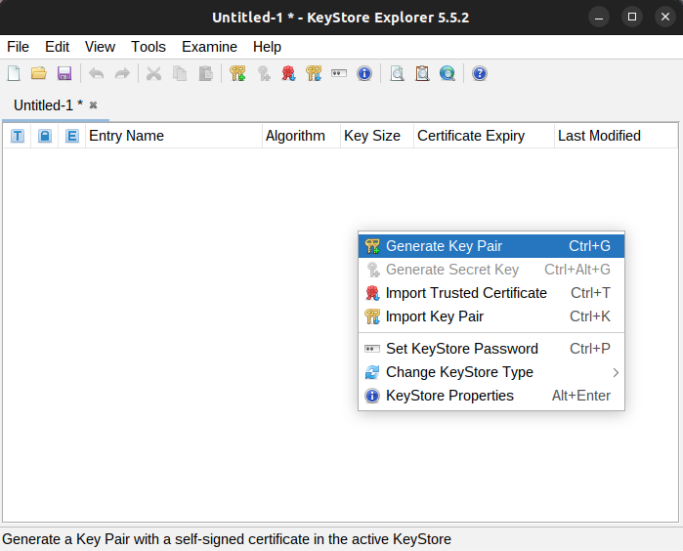The image size is (683, 551).
Task: Select Set KeyStore Password context menu entry
Action: (x=491, y=349)
